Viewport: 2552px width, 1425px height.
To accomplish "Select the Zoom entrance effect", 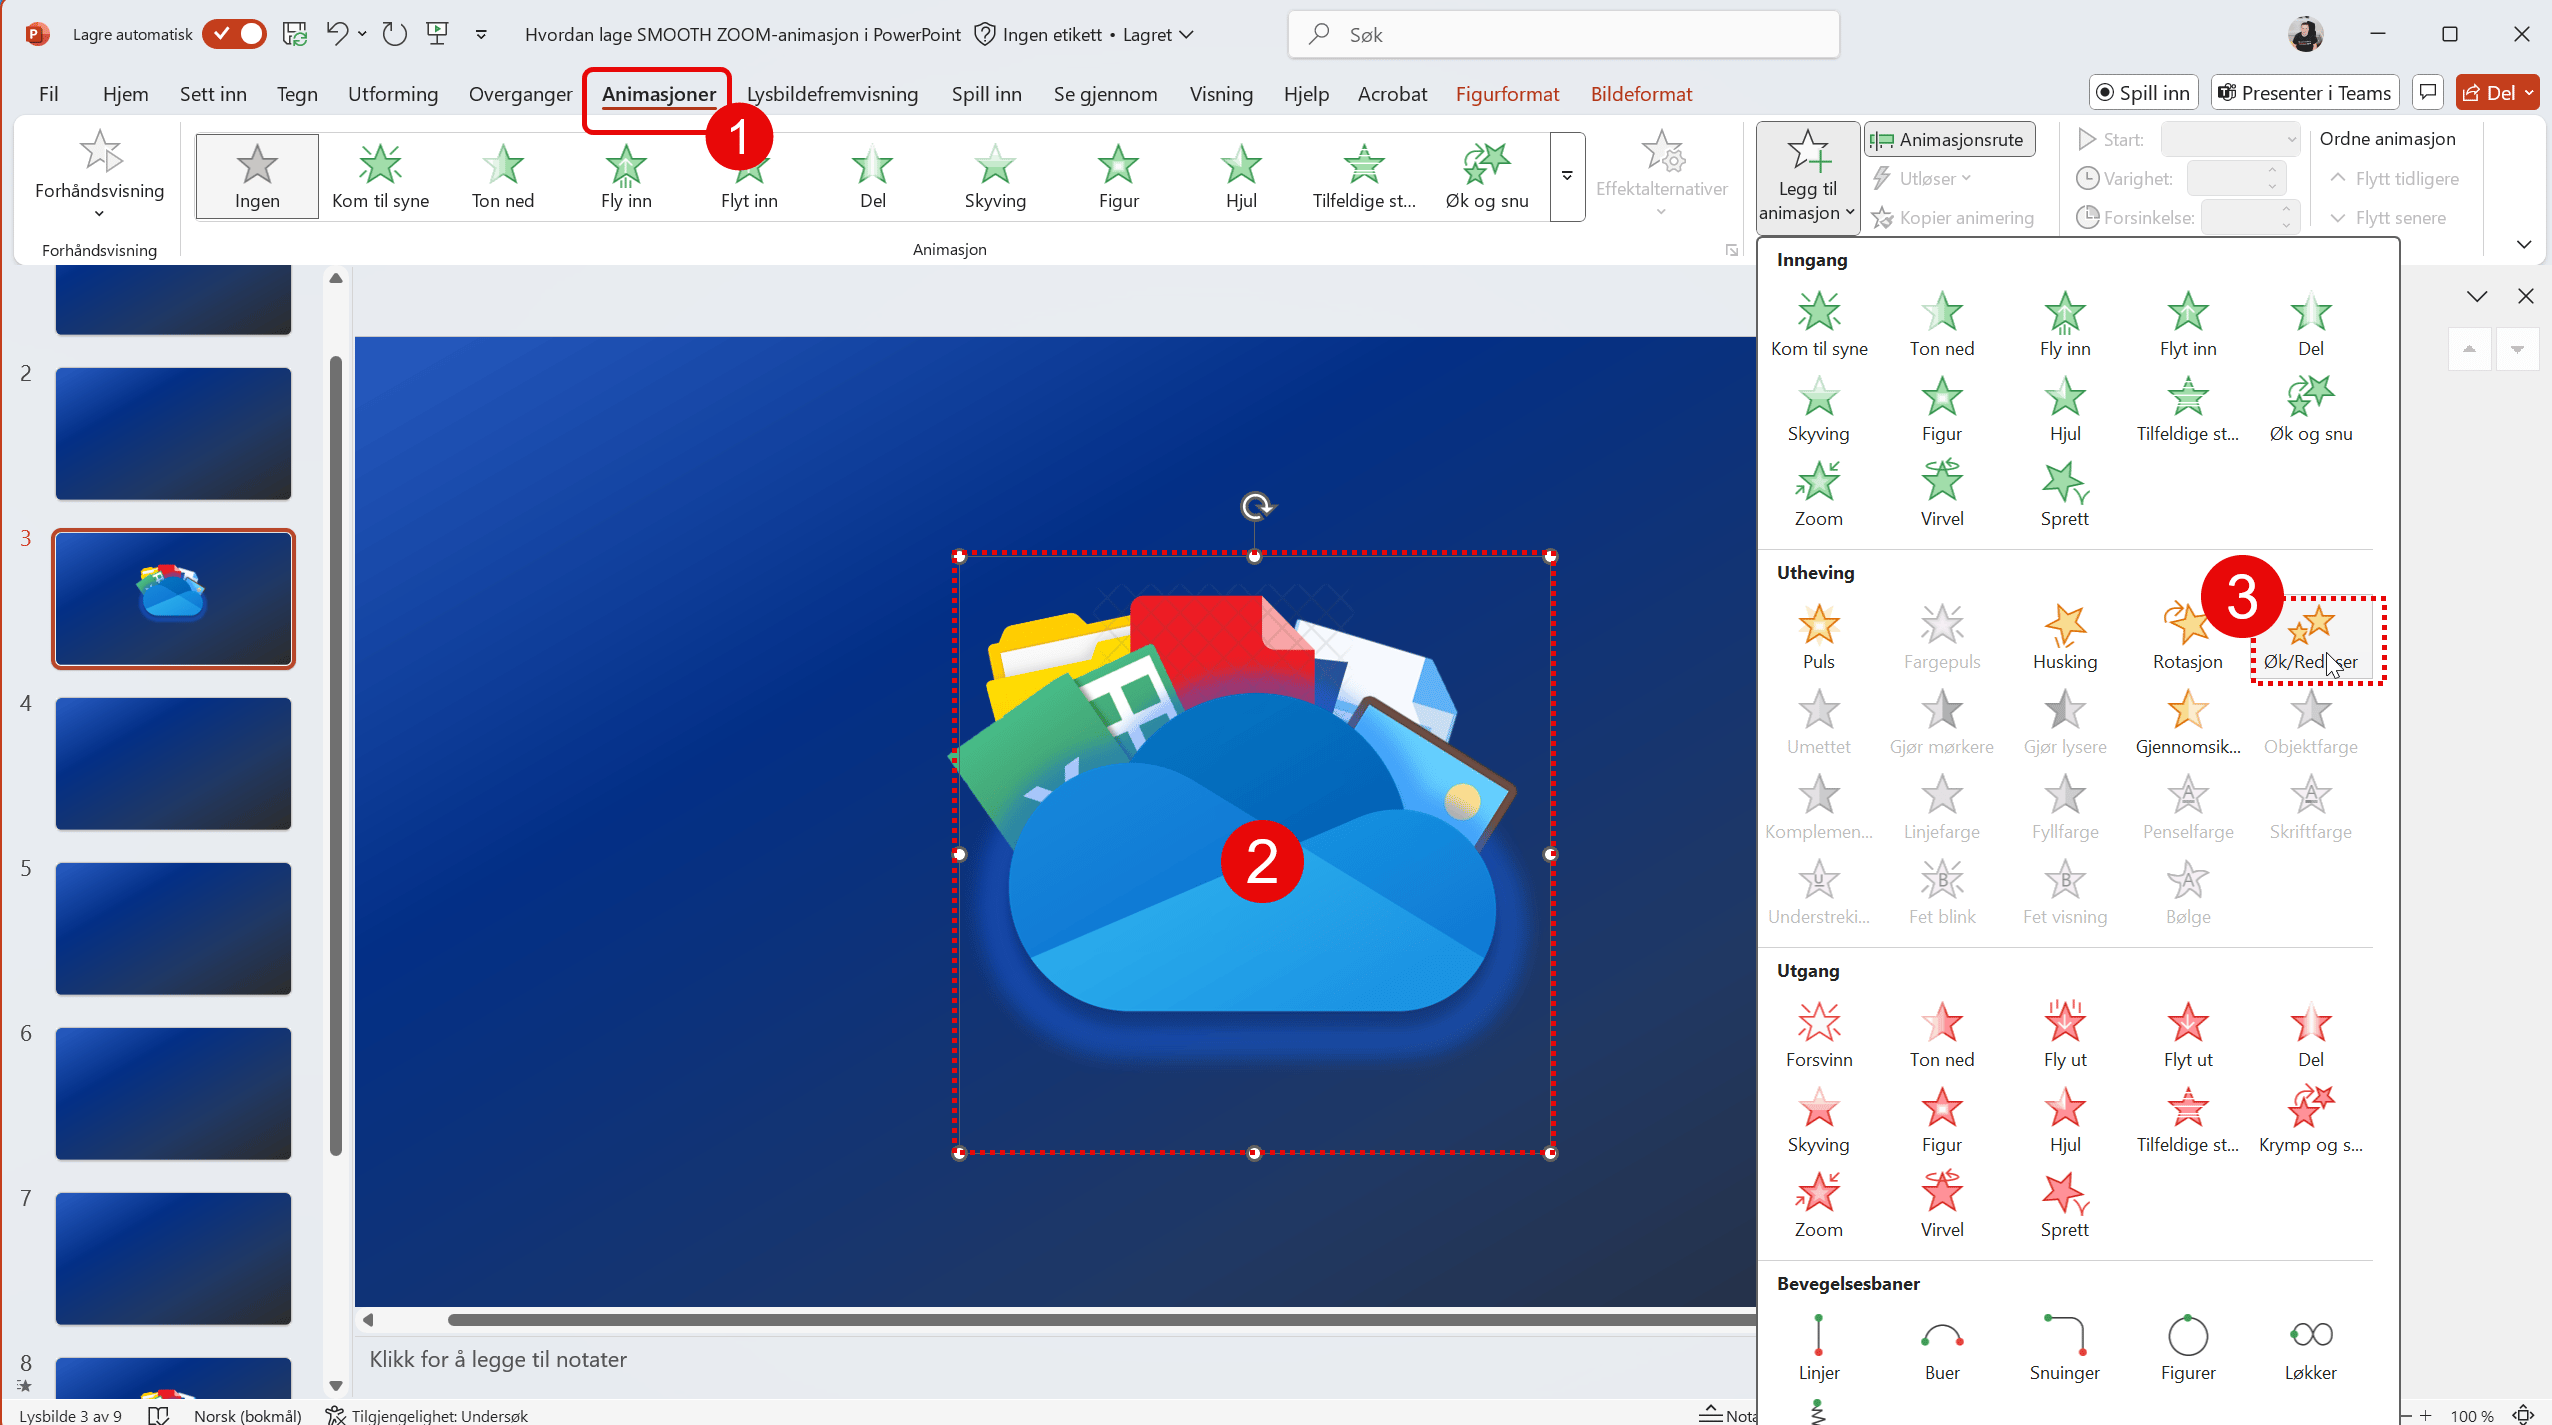I will (1818, 493).
